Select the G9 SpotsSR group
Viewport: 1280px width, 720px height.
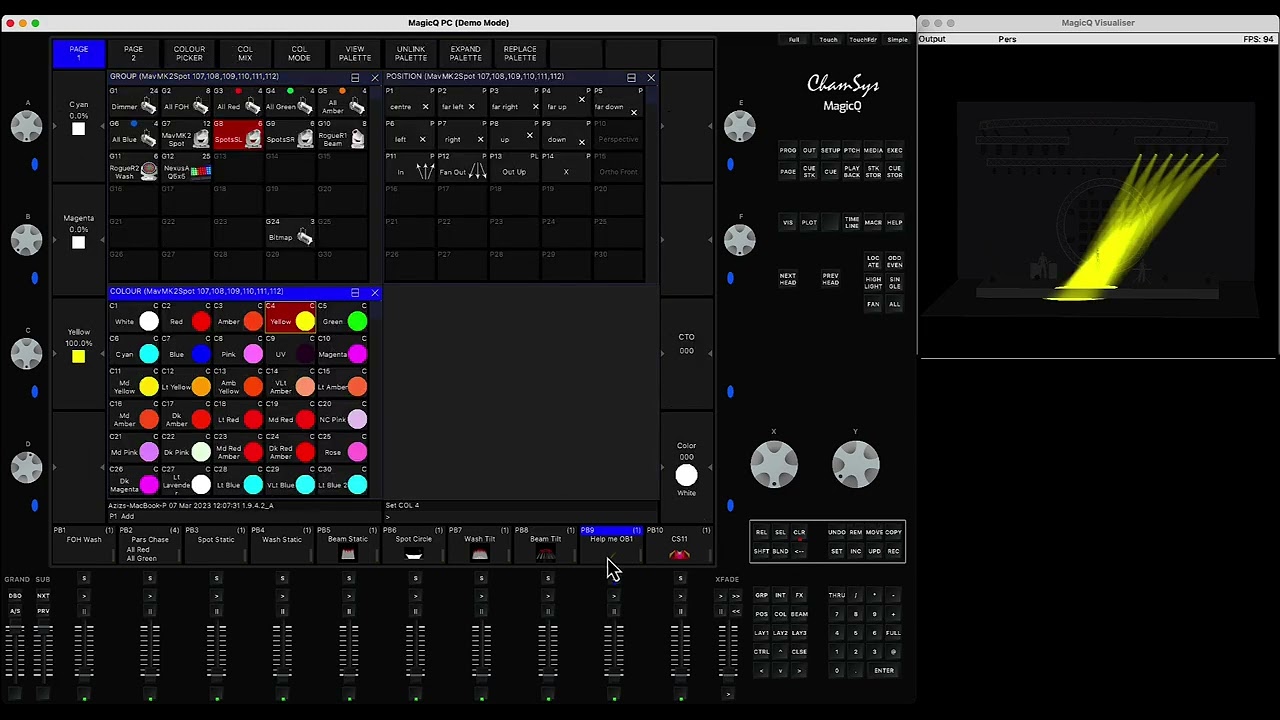[x=290, y=136]
